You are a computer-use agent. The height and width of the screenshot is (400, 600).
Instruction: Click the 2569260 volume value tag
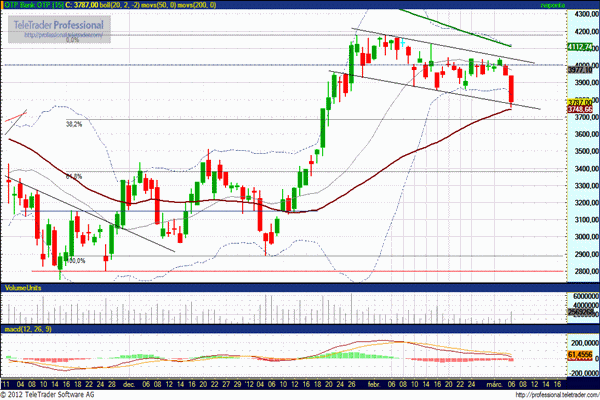[581, 312]
